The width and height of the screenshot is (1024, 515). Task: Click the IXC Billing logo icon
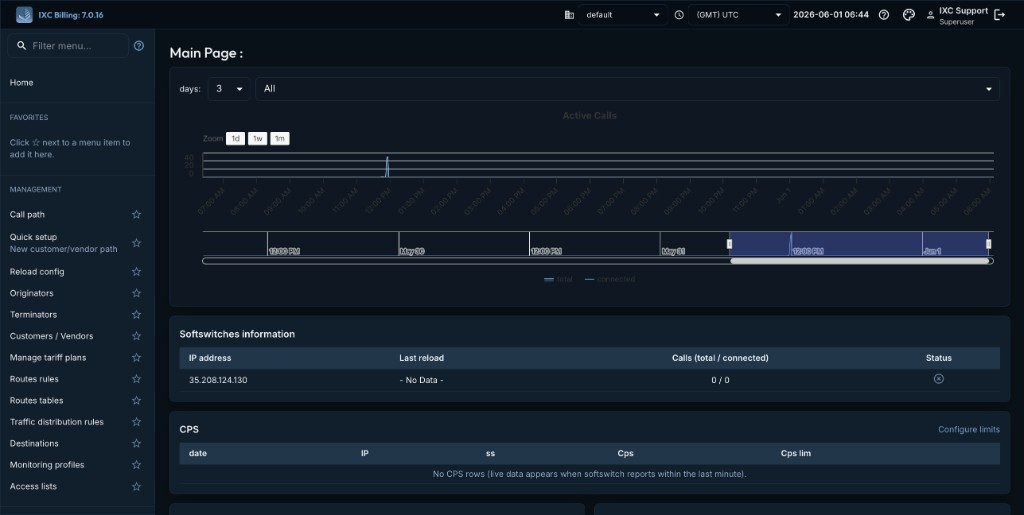click(x=24, y=14)
